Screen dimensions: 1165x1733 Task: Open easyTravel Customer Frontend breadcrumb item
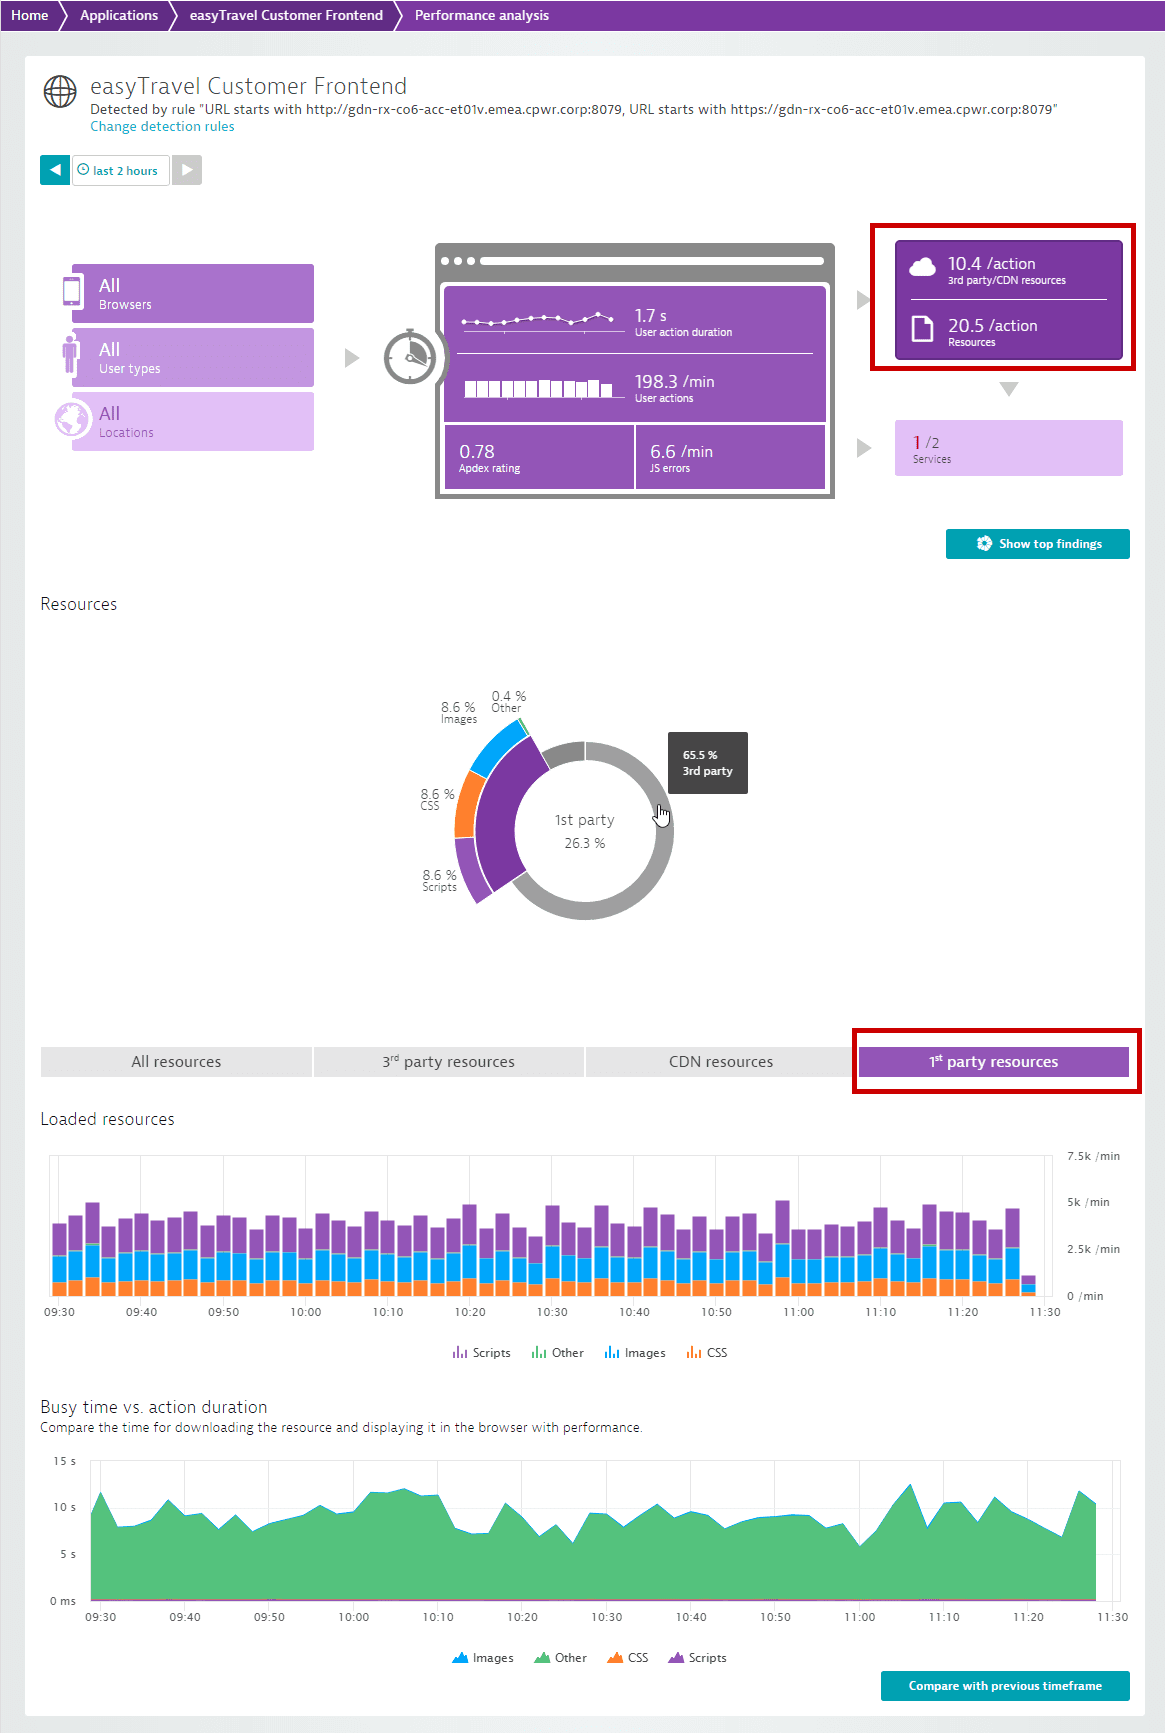(x=286, y=15)
